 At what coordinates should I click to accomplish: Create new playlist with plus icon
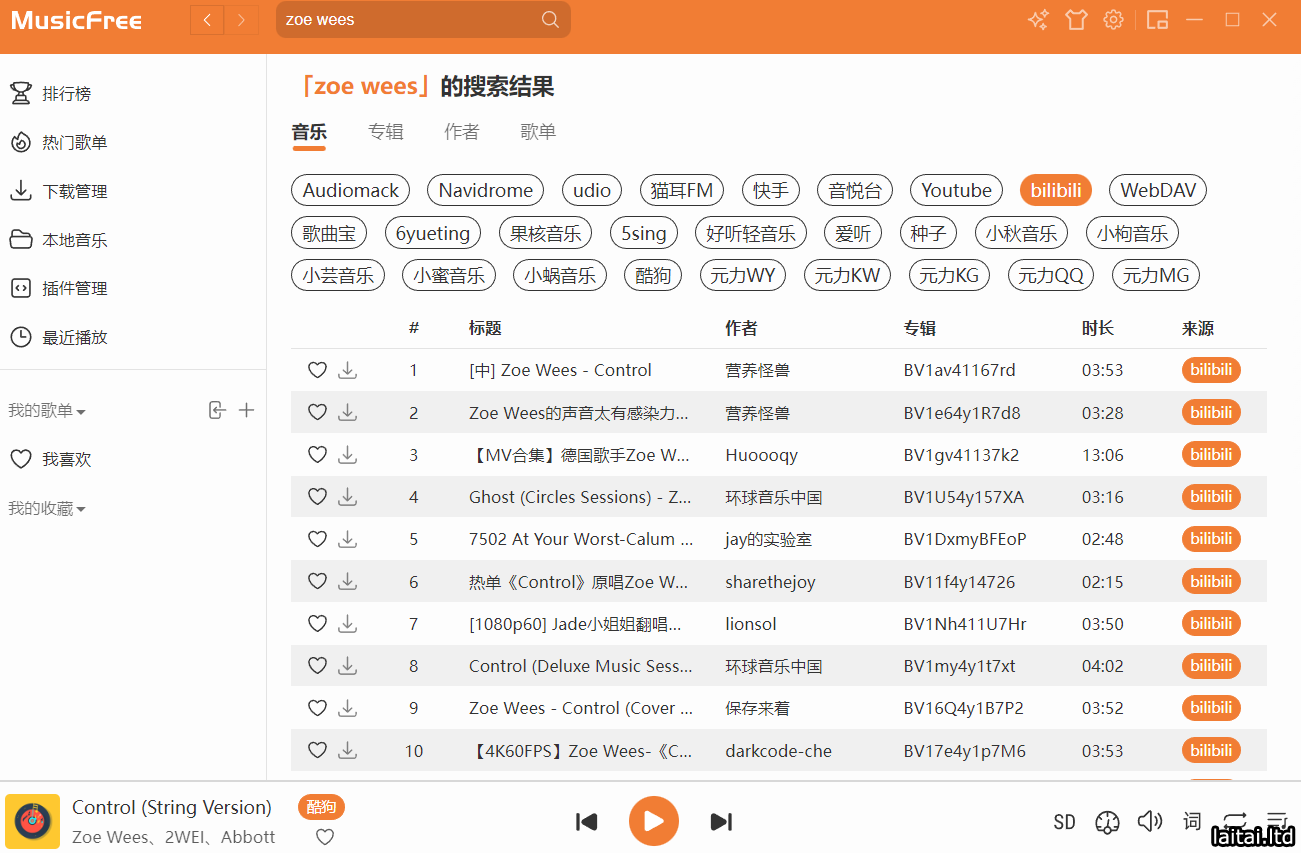(246, 410)
